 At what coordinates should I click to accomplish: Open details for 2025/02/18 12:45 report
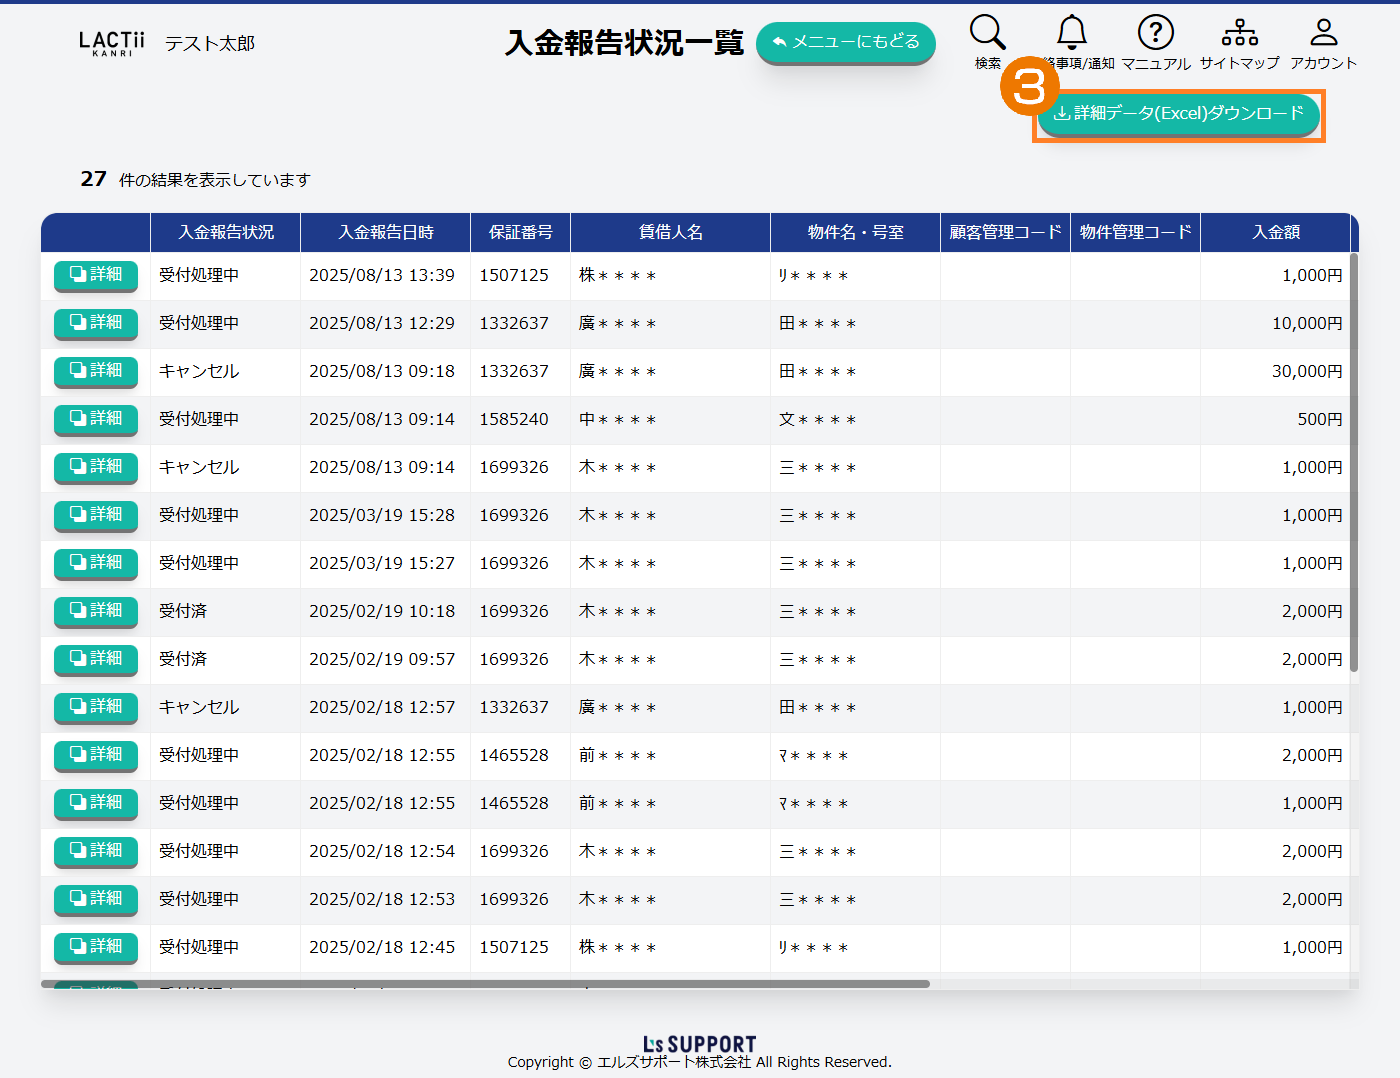tap(96, 947)
